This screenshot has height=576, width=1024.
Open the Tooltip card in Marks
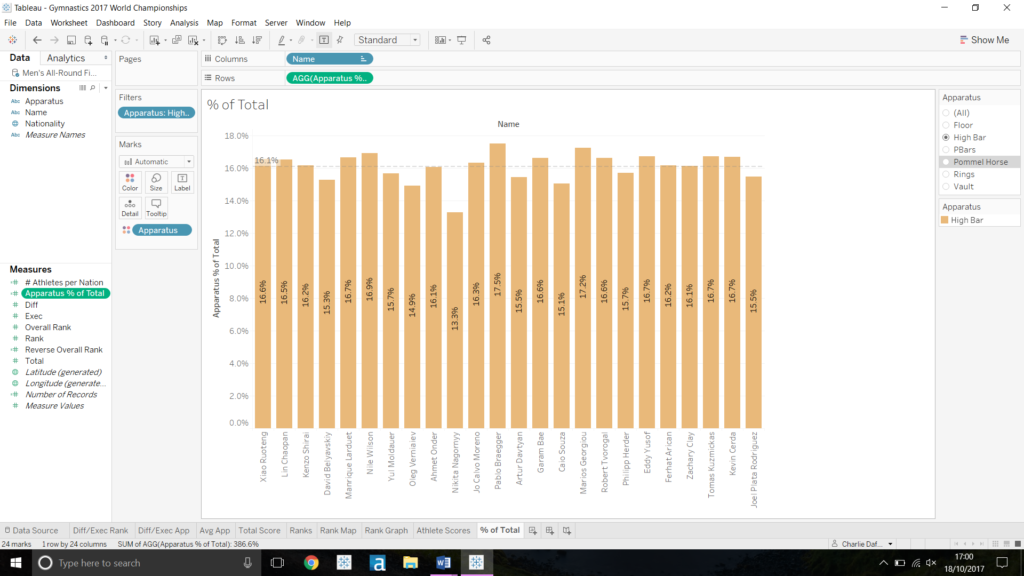pos(156,208)
